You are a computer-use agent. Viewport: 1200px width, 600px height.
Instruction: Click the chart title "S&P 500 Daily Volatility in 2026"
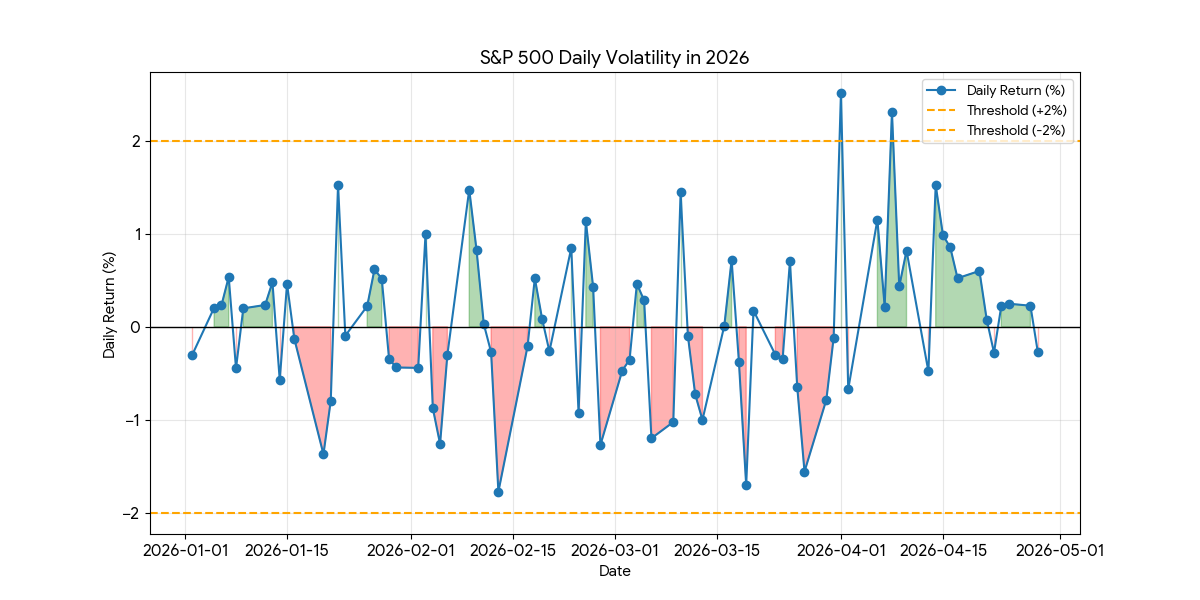tap(614, 58)
